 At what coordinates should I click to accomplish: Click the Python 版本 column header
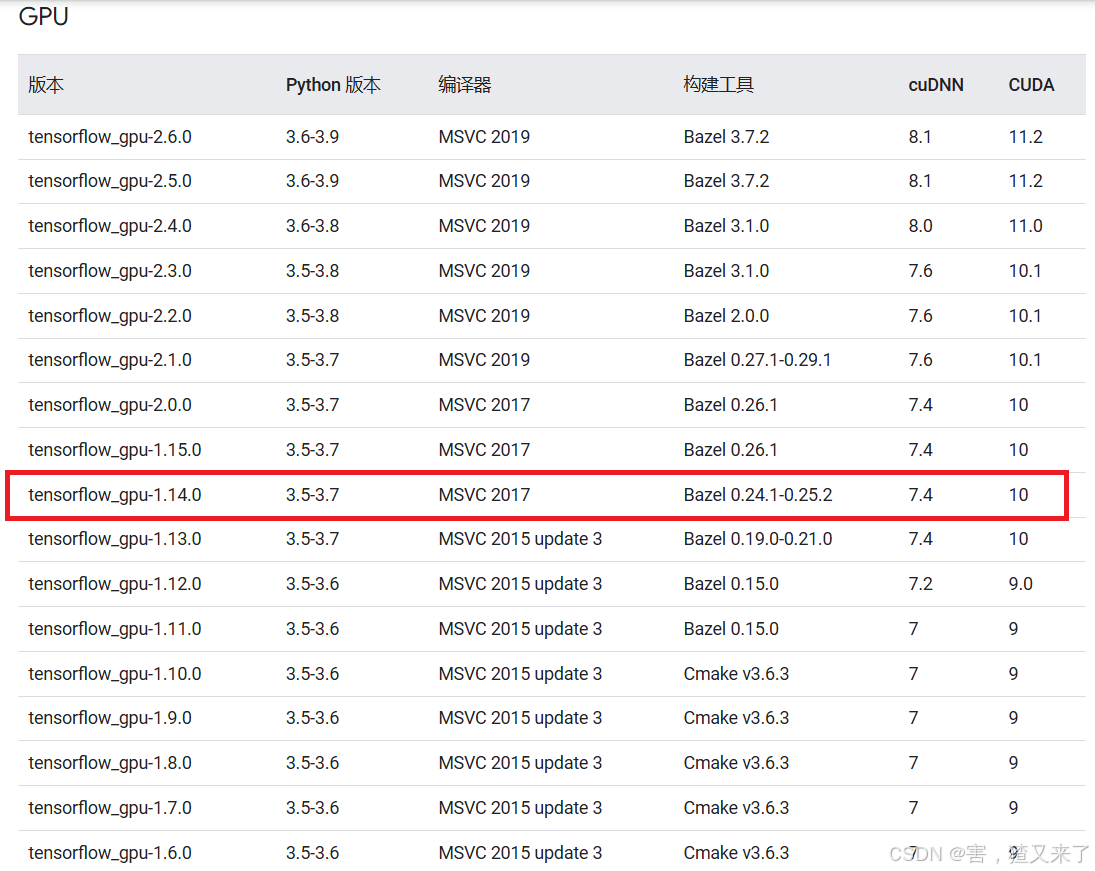[x=333, y=85]
